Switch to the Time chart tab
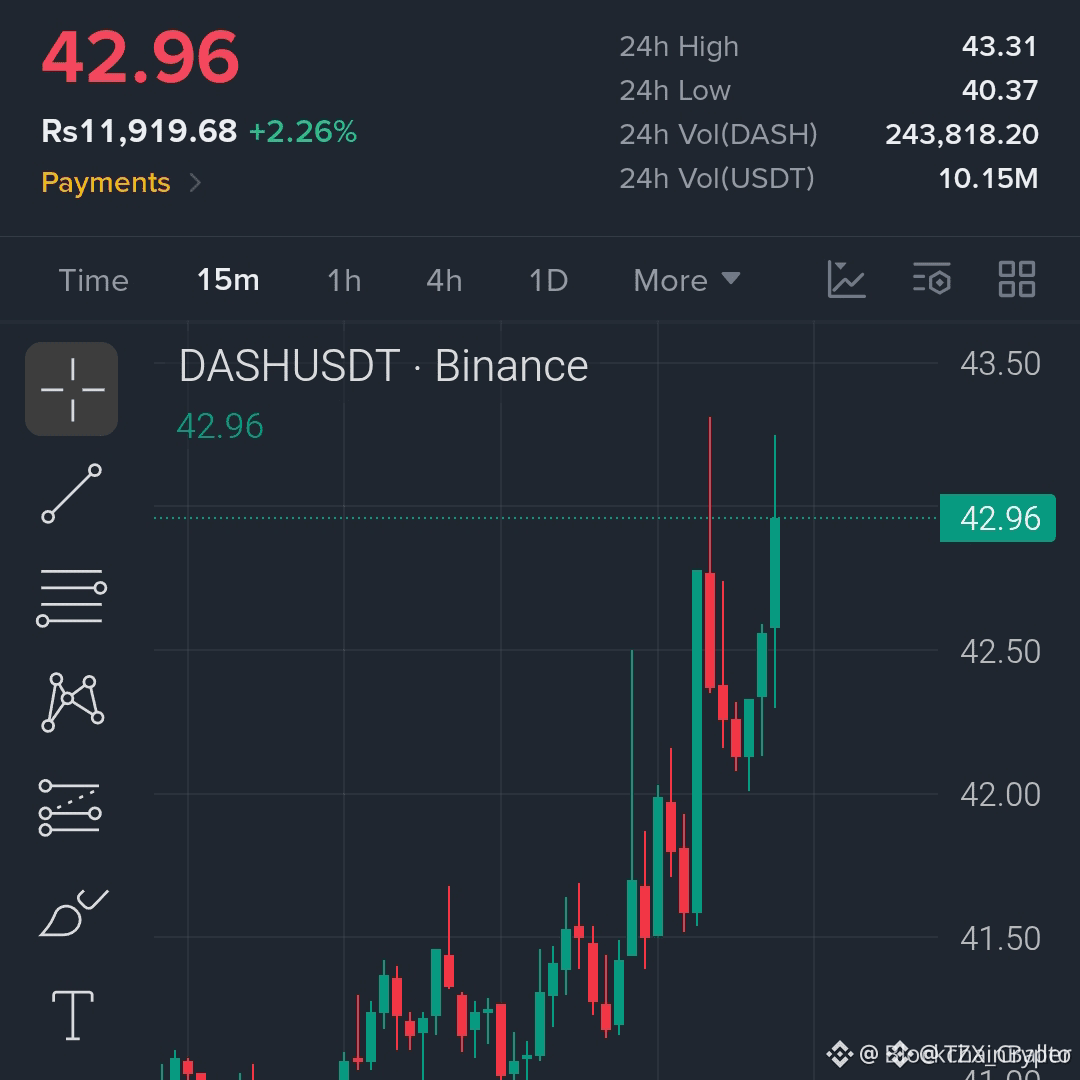The height and width of the screenshot is (1080, 1080). (x=94, y=280)
